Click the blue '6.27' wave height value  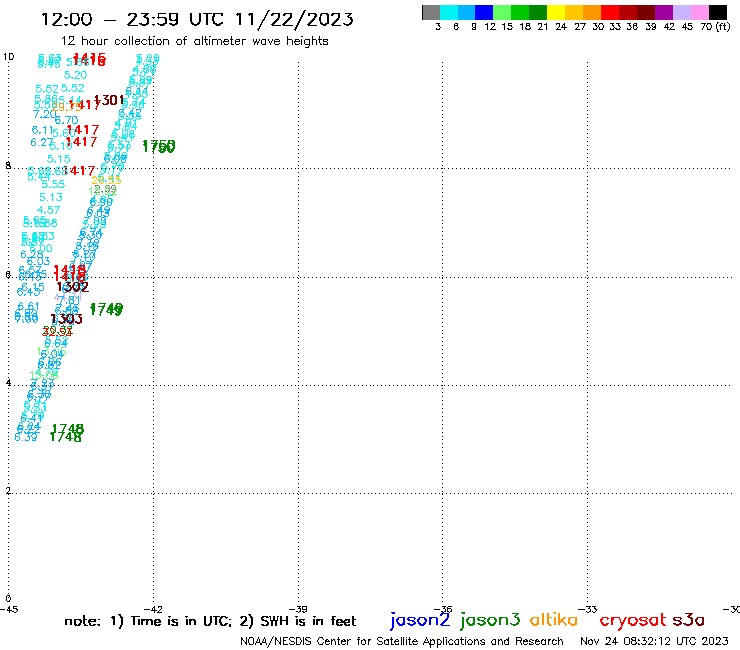pos(42,142)
